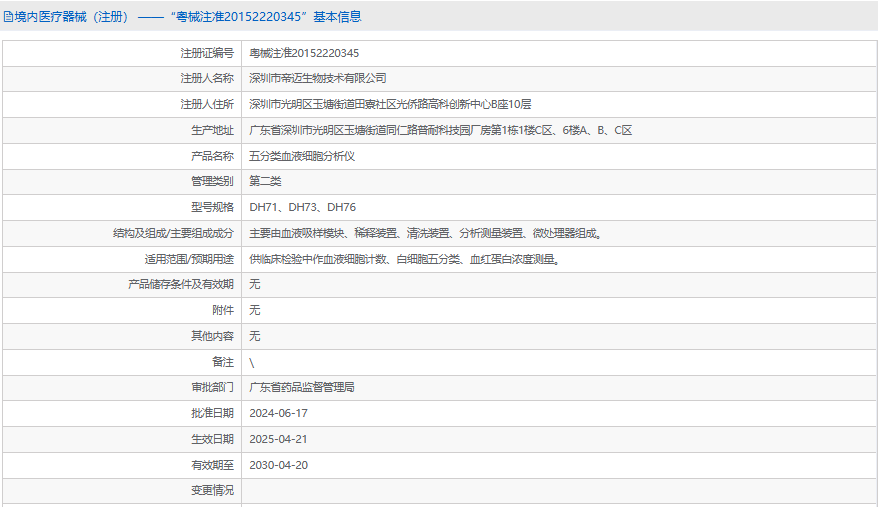The image size is (878, 507).
Task: Click the label 结构及组成/主要组成成分
Action: (x=173, y=234)
